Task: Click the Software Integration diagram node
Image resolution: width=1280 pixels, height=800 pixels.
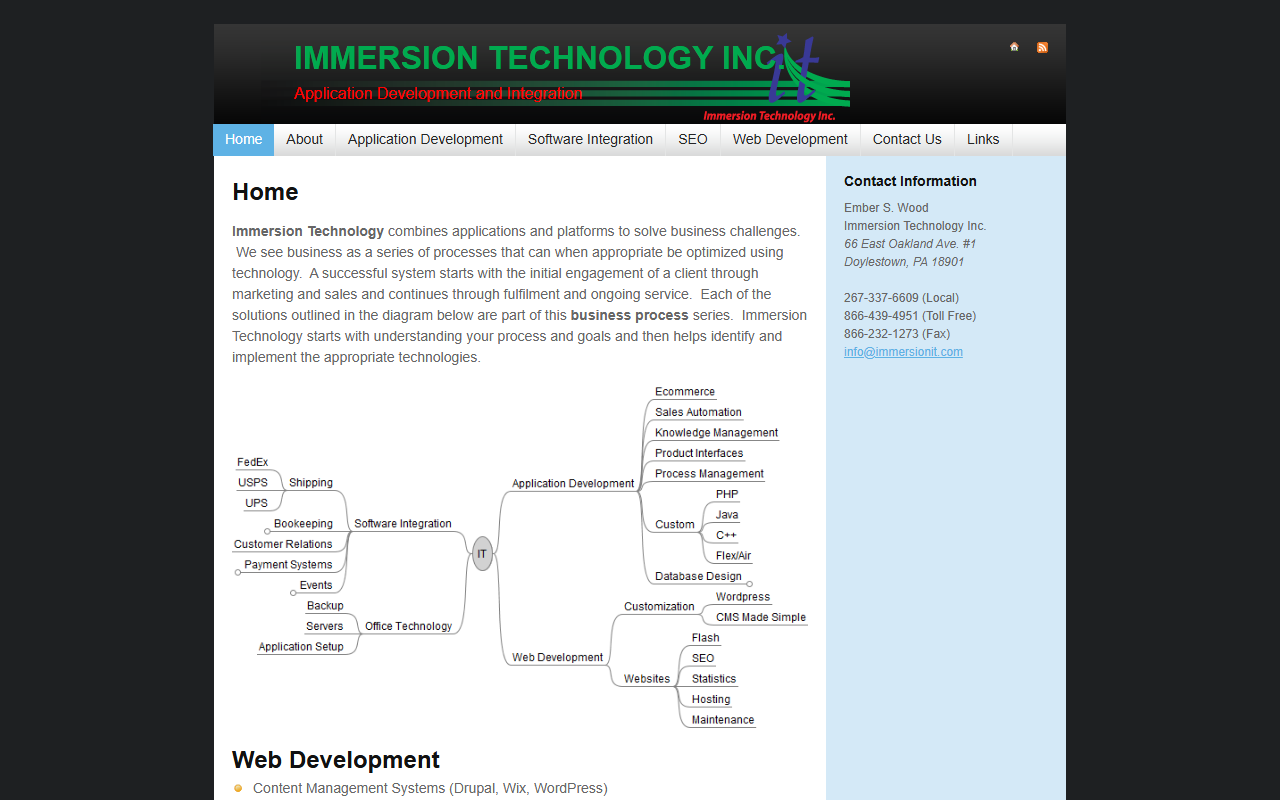Action: click(x=403, y=523)
